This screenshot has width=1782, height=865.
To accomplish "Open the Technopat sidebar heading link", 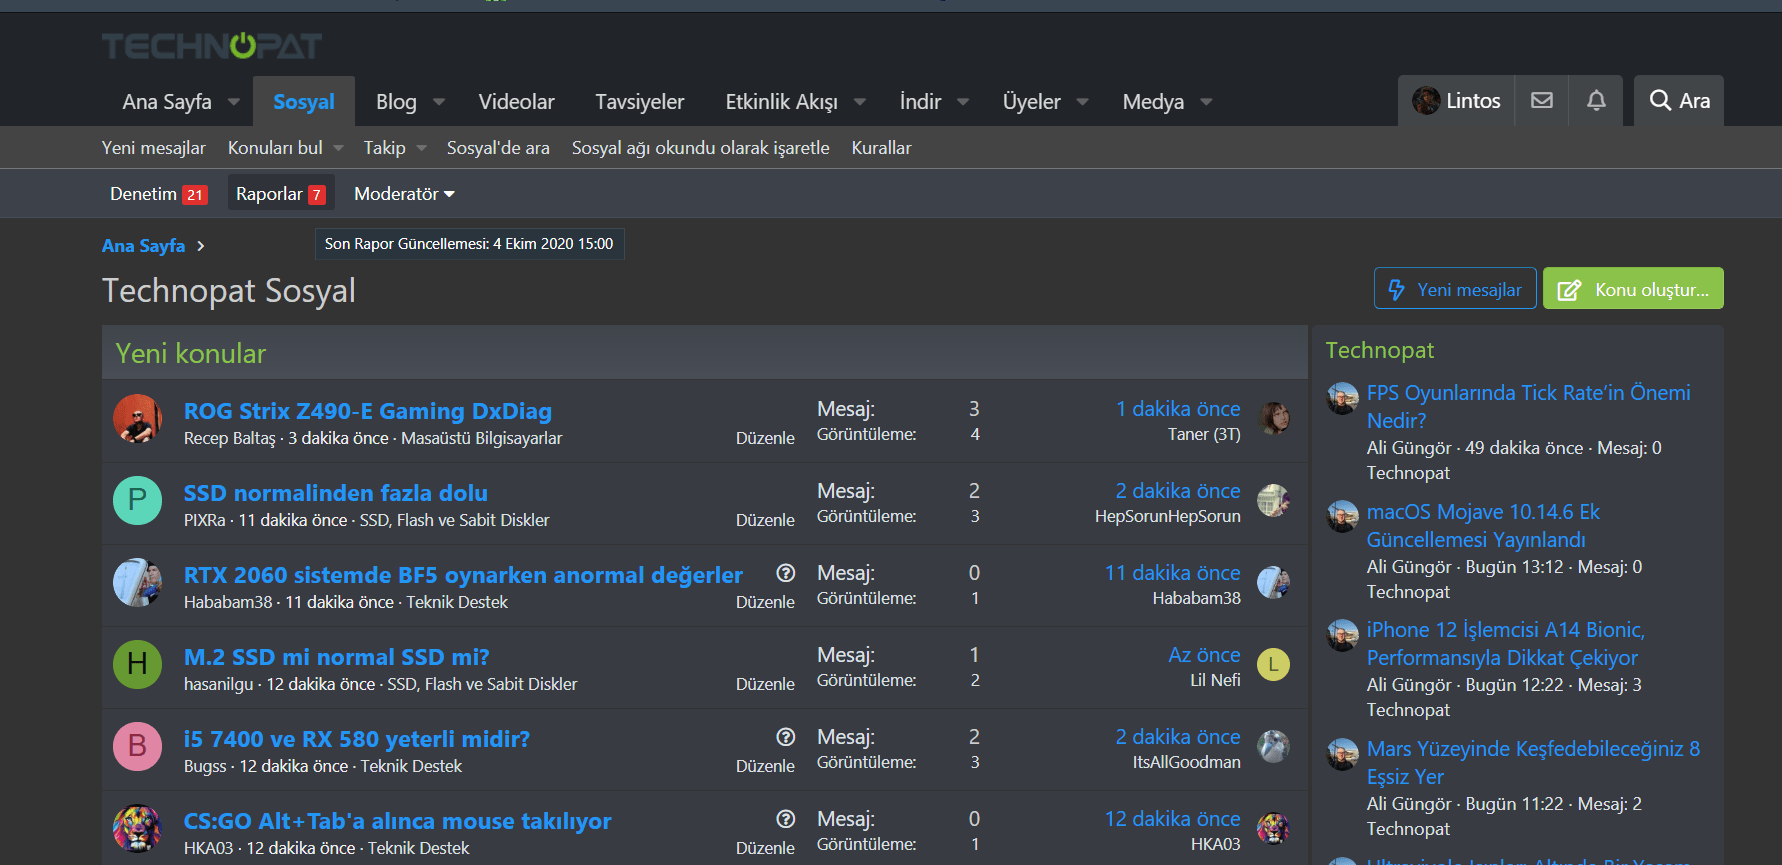I will [1380, 350].
